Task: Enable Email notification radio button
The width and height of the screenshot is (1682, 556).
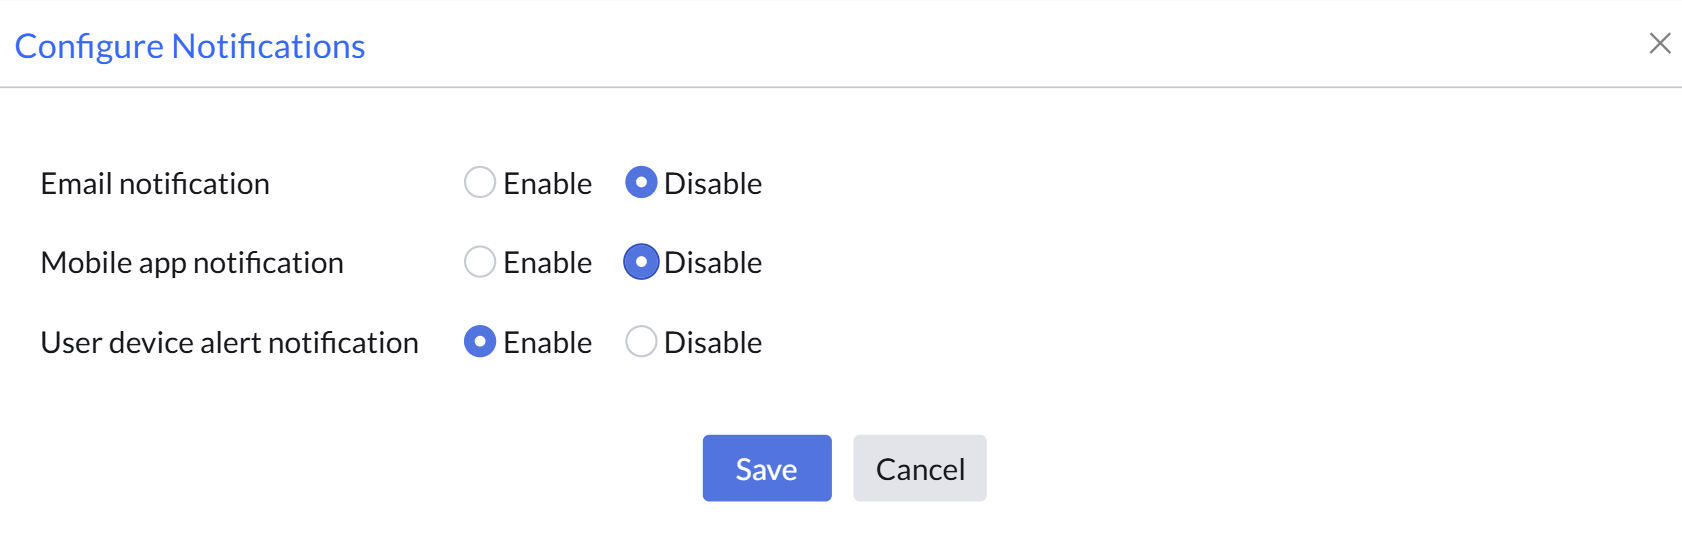Action: (480, 182)
